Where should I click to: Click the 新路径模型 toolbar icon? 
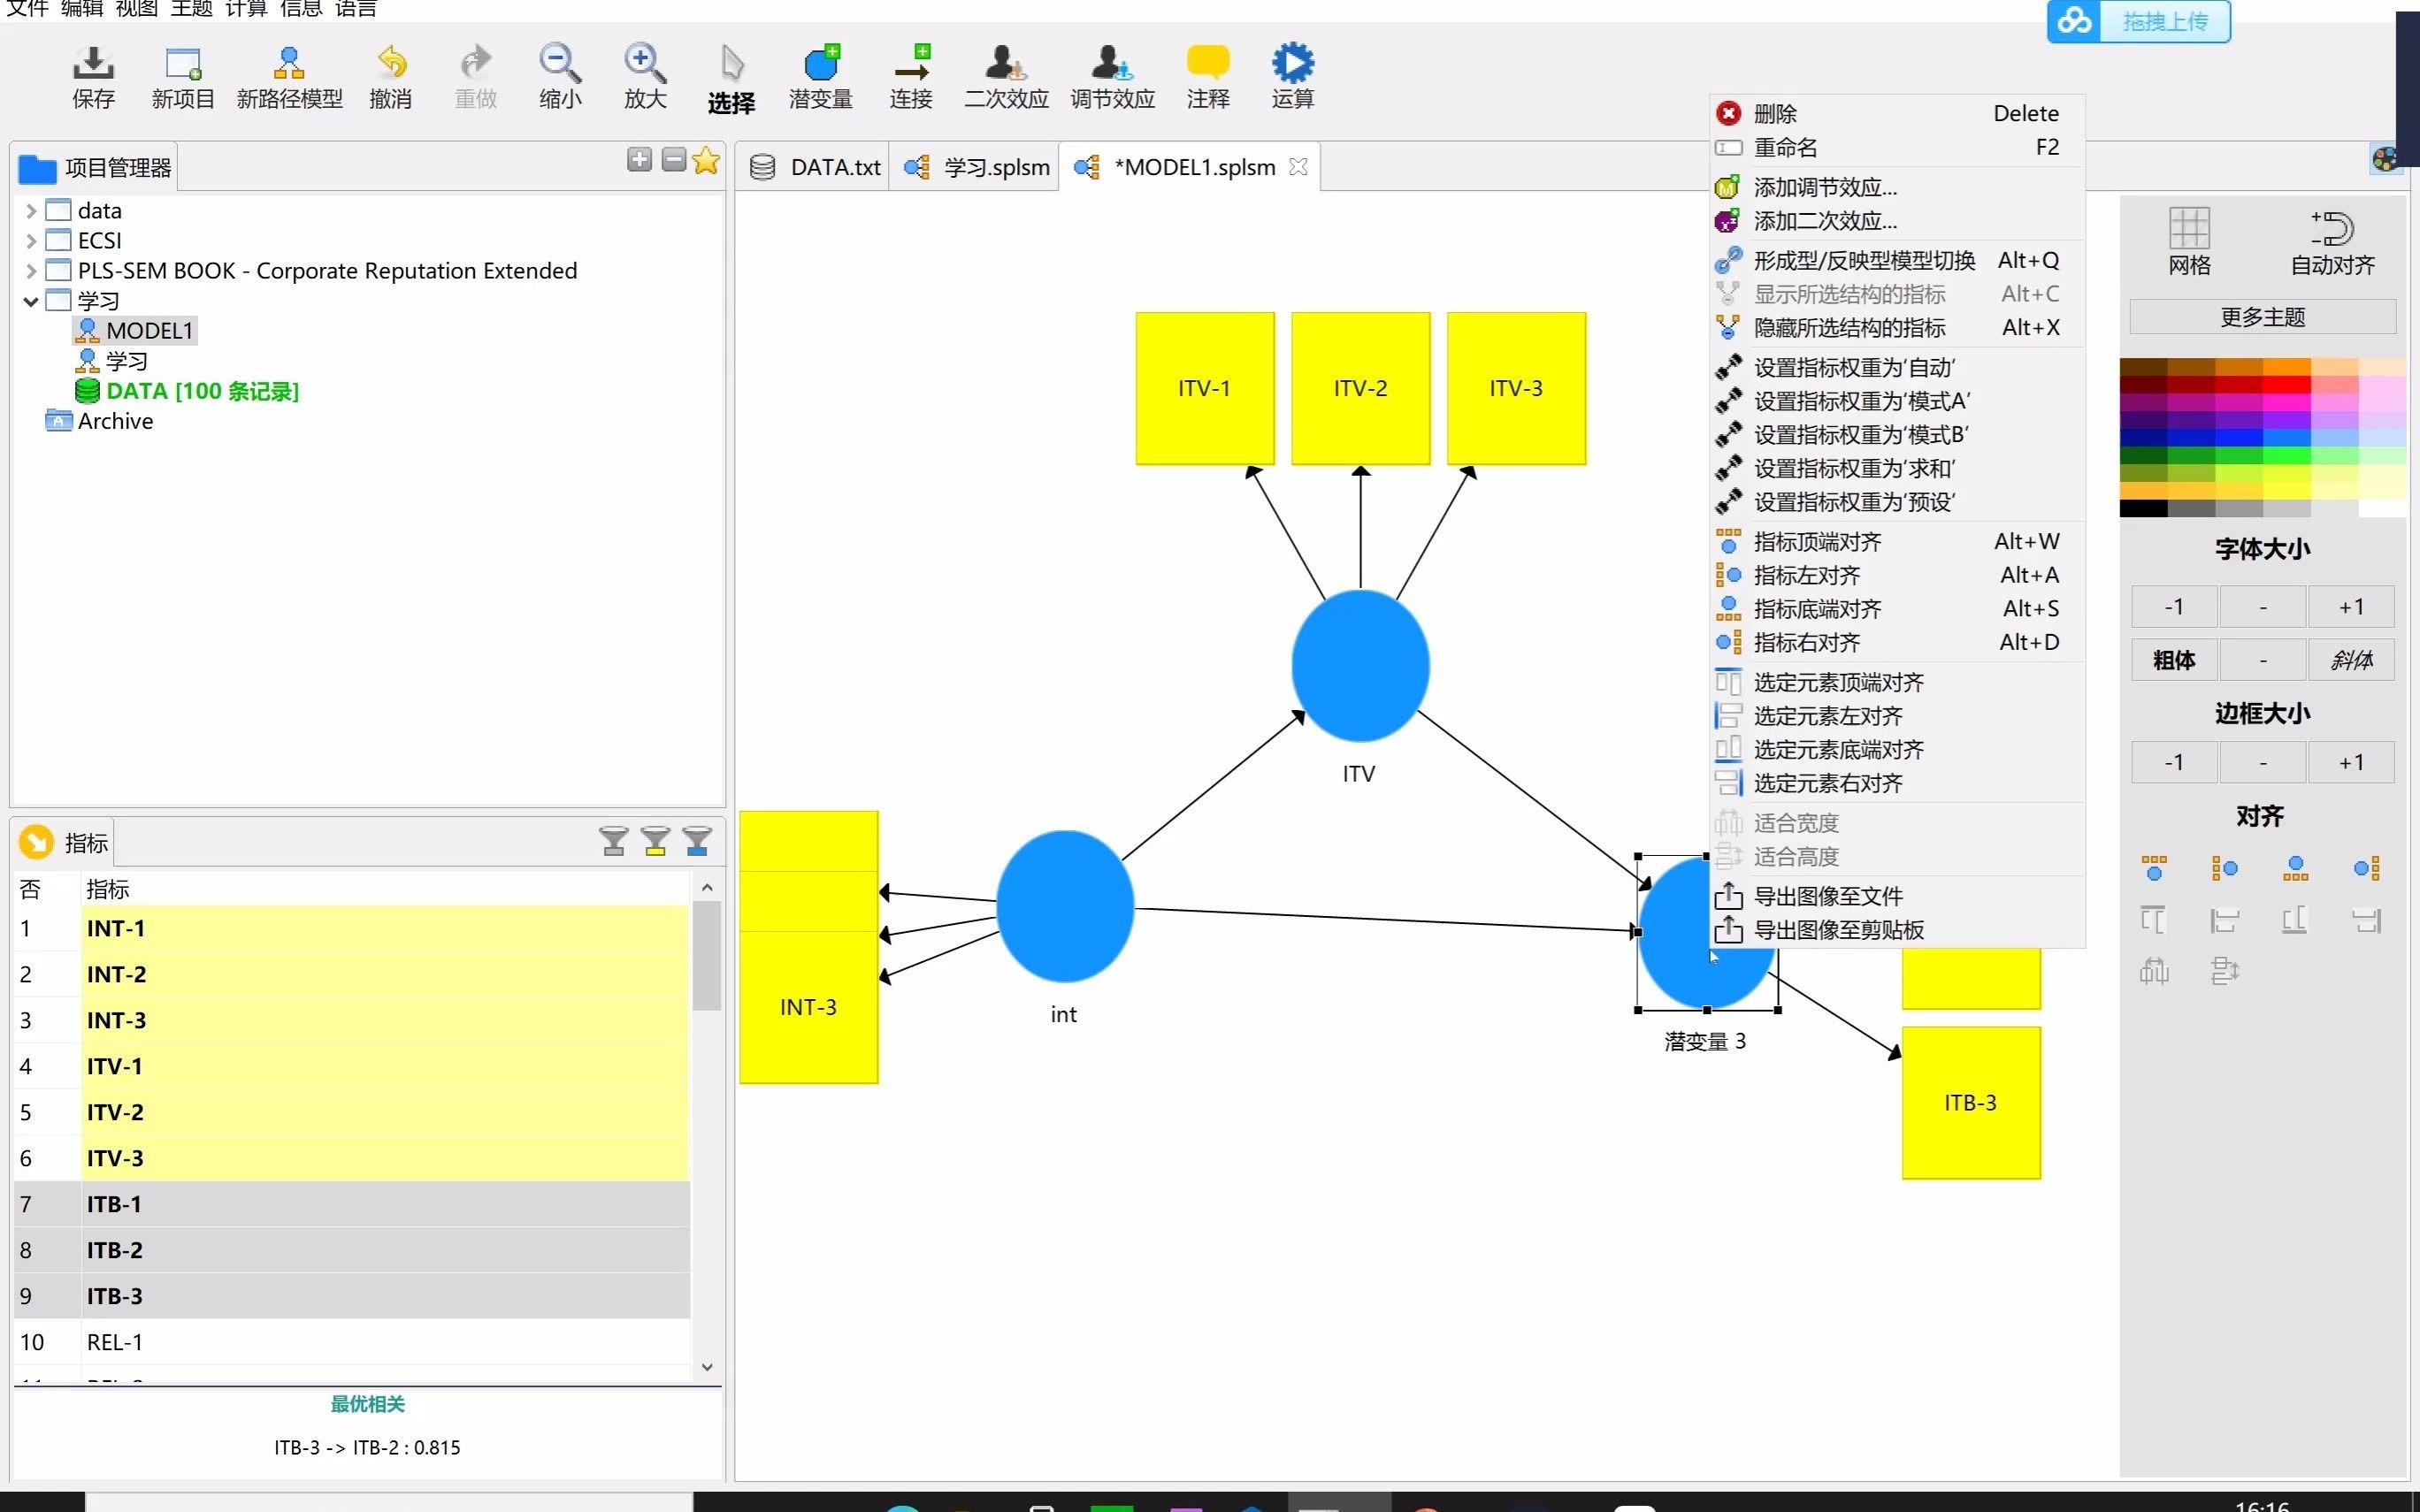click(289, 64)
